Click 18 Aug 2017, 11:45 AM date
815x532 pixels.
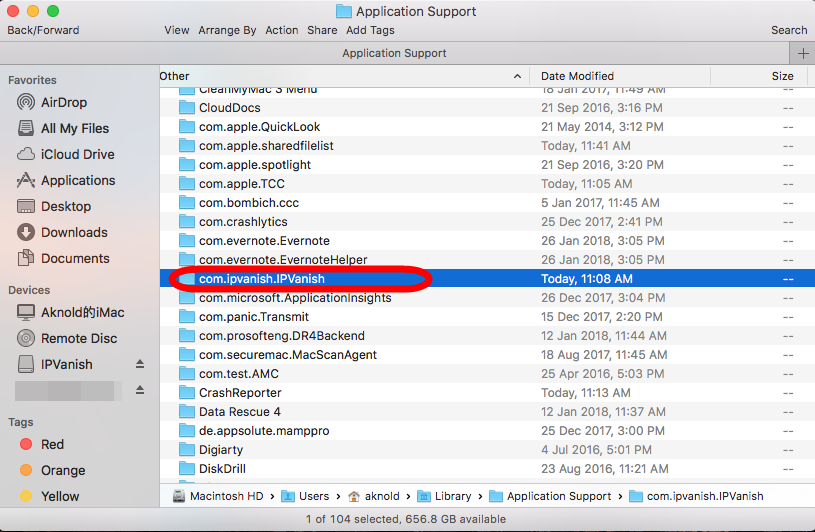coord(604,355)
